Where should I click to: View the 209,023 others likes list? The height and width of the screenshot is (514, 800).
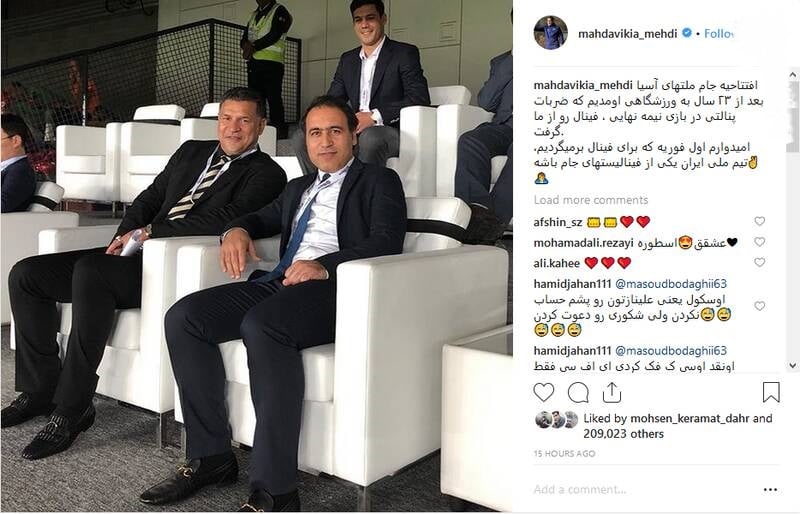pyautogui.click(x=623, y=434)
